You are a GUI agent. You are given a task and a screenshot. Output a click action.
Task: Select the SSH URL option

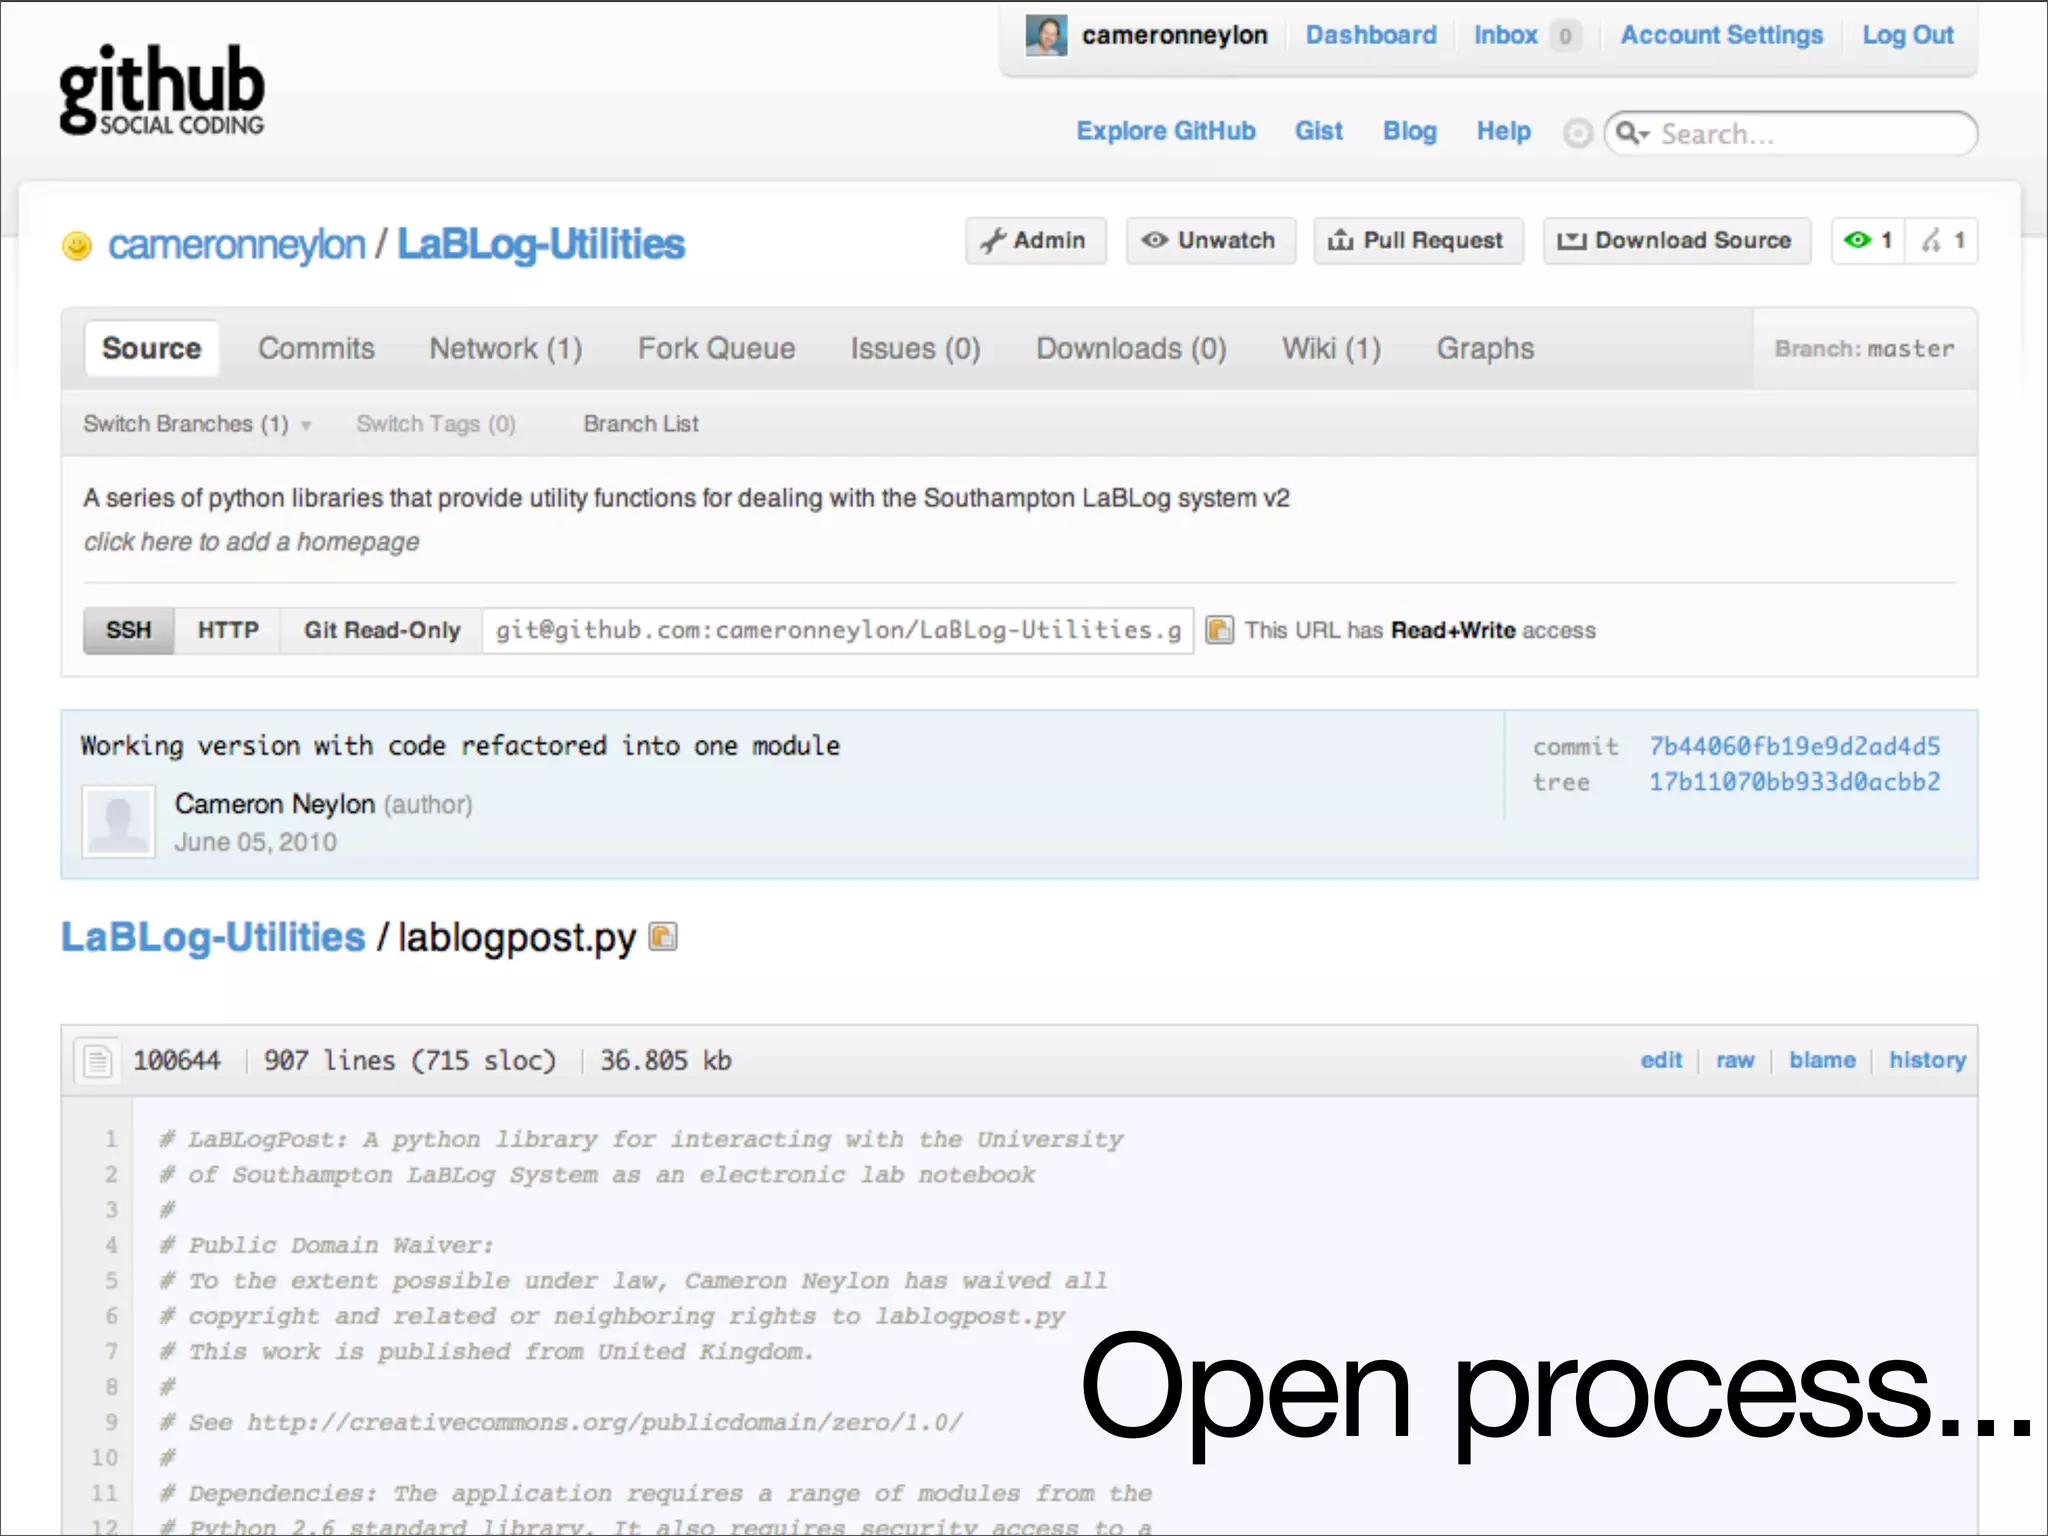(x=129, y=630)
